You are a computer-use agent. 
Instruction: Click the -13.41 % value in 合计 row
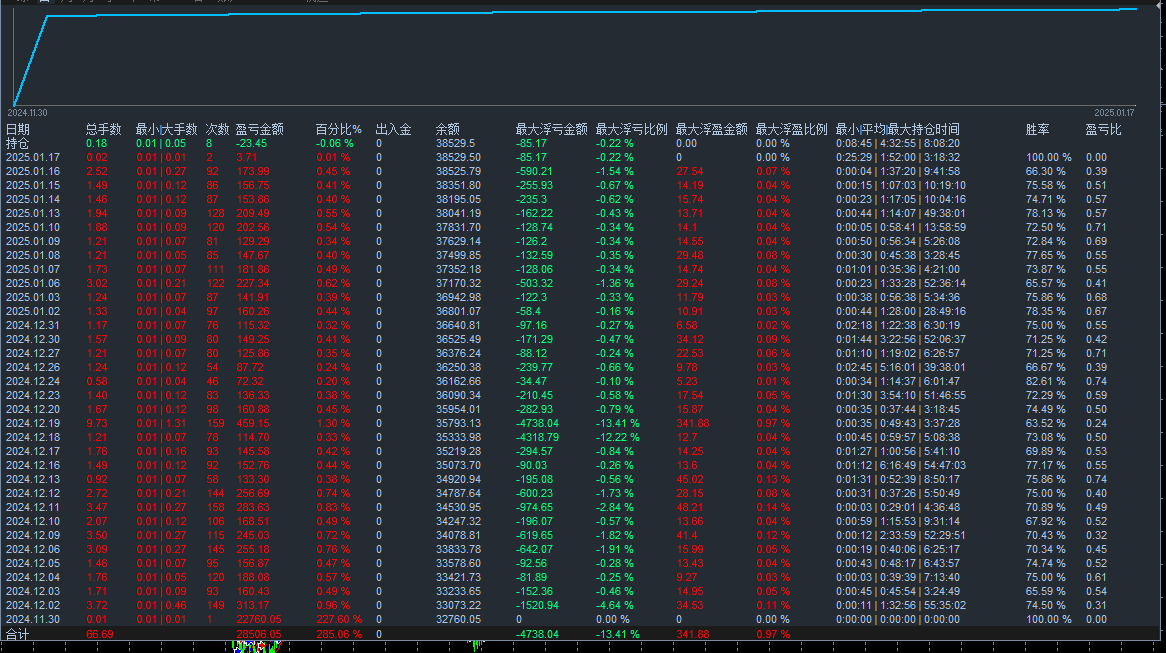(617, 634)
